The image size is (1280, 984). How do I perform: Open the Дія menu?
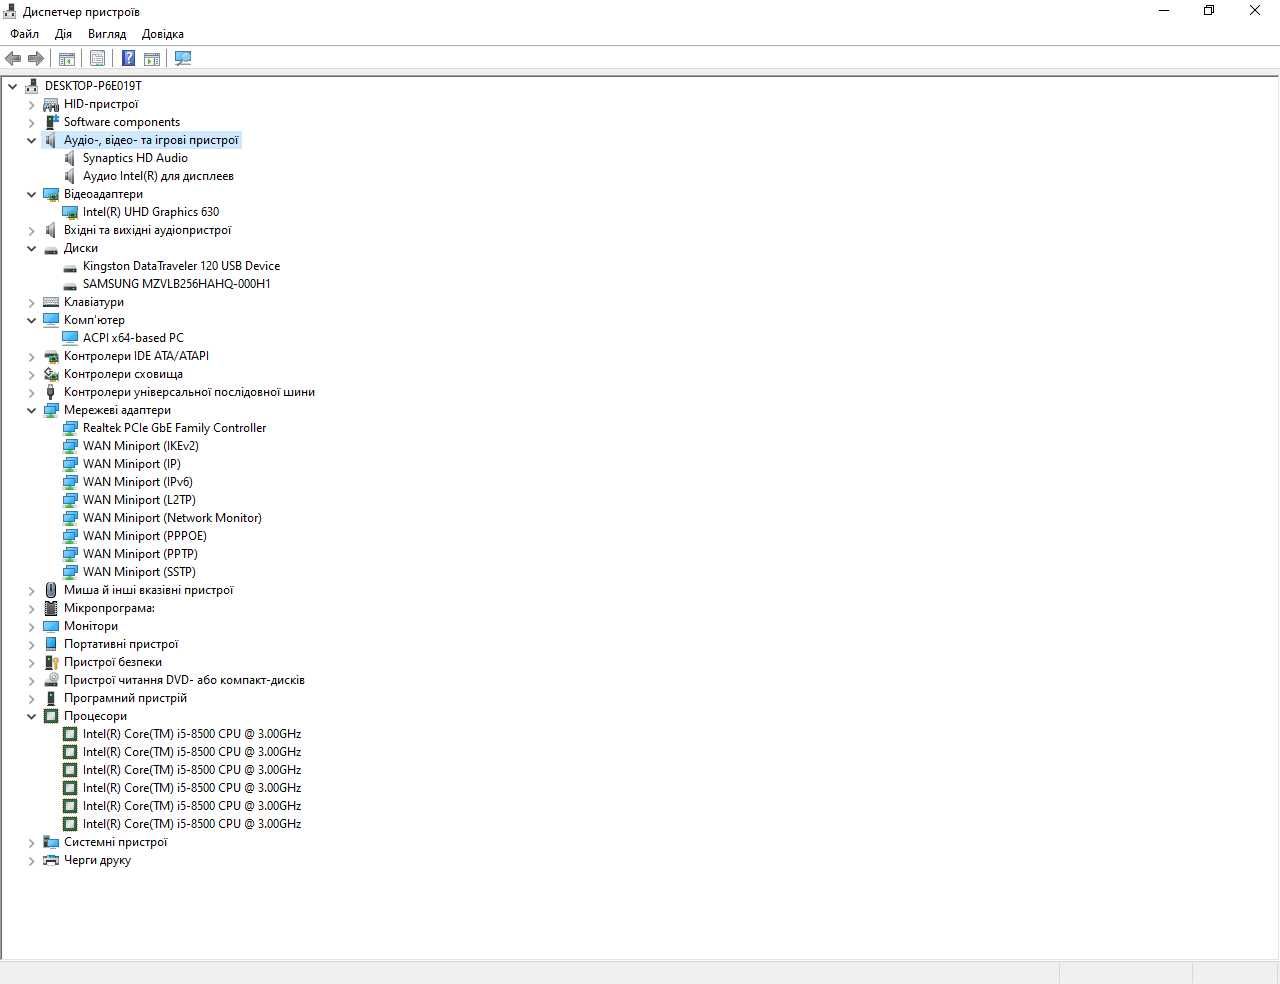tap(64, 34)
